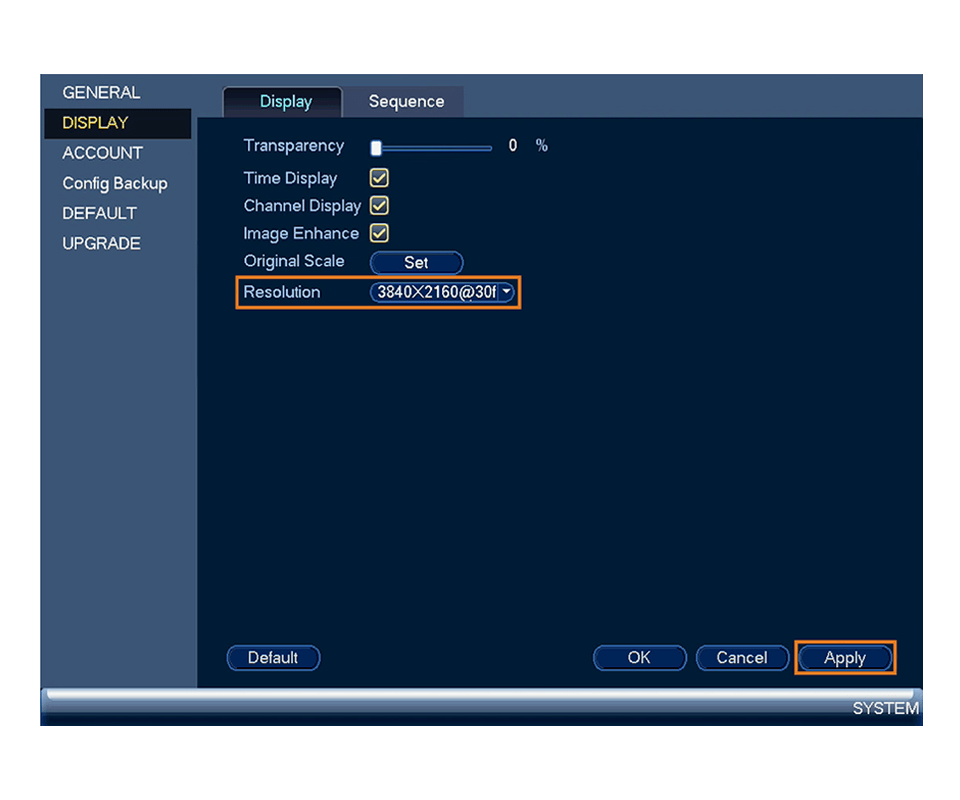Switch to the Sequence tab
Image resolution: width=960 pixels, height=800 pixels.
pos(406,102)
